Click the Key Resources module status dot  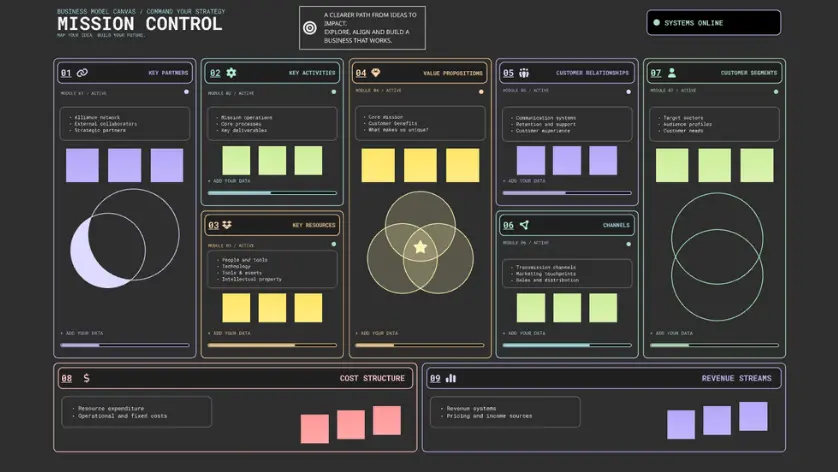coord(333,244)
